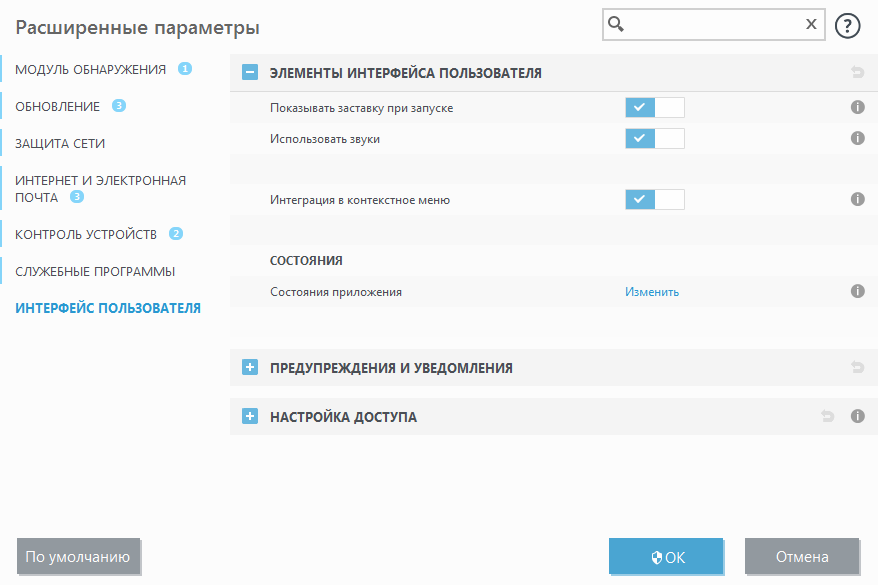Click the info icon next to Состояния приложения

tap(857, 291)
